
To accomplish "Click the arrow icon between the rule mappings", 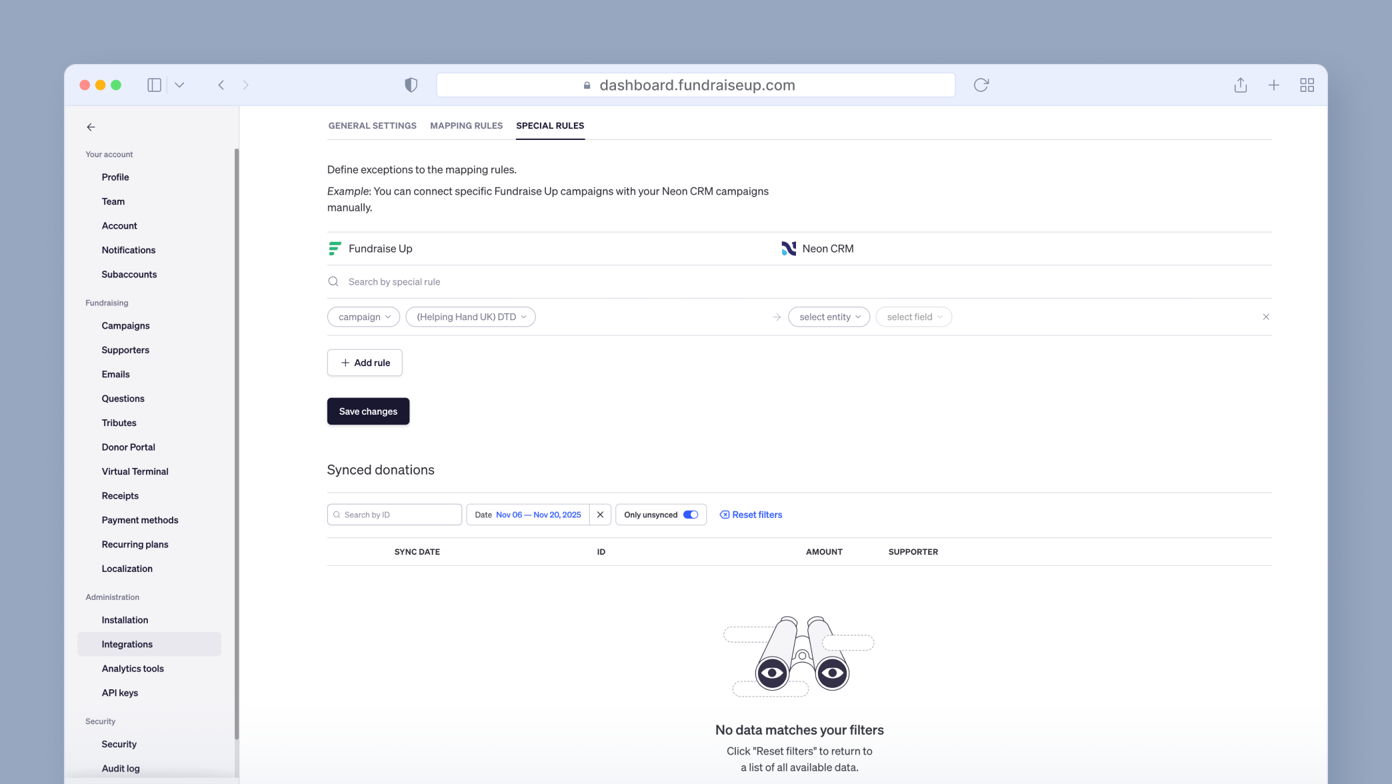I will coord(777,316).
